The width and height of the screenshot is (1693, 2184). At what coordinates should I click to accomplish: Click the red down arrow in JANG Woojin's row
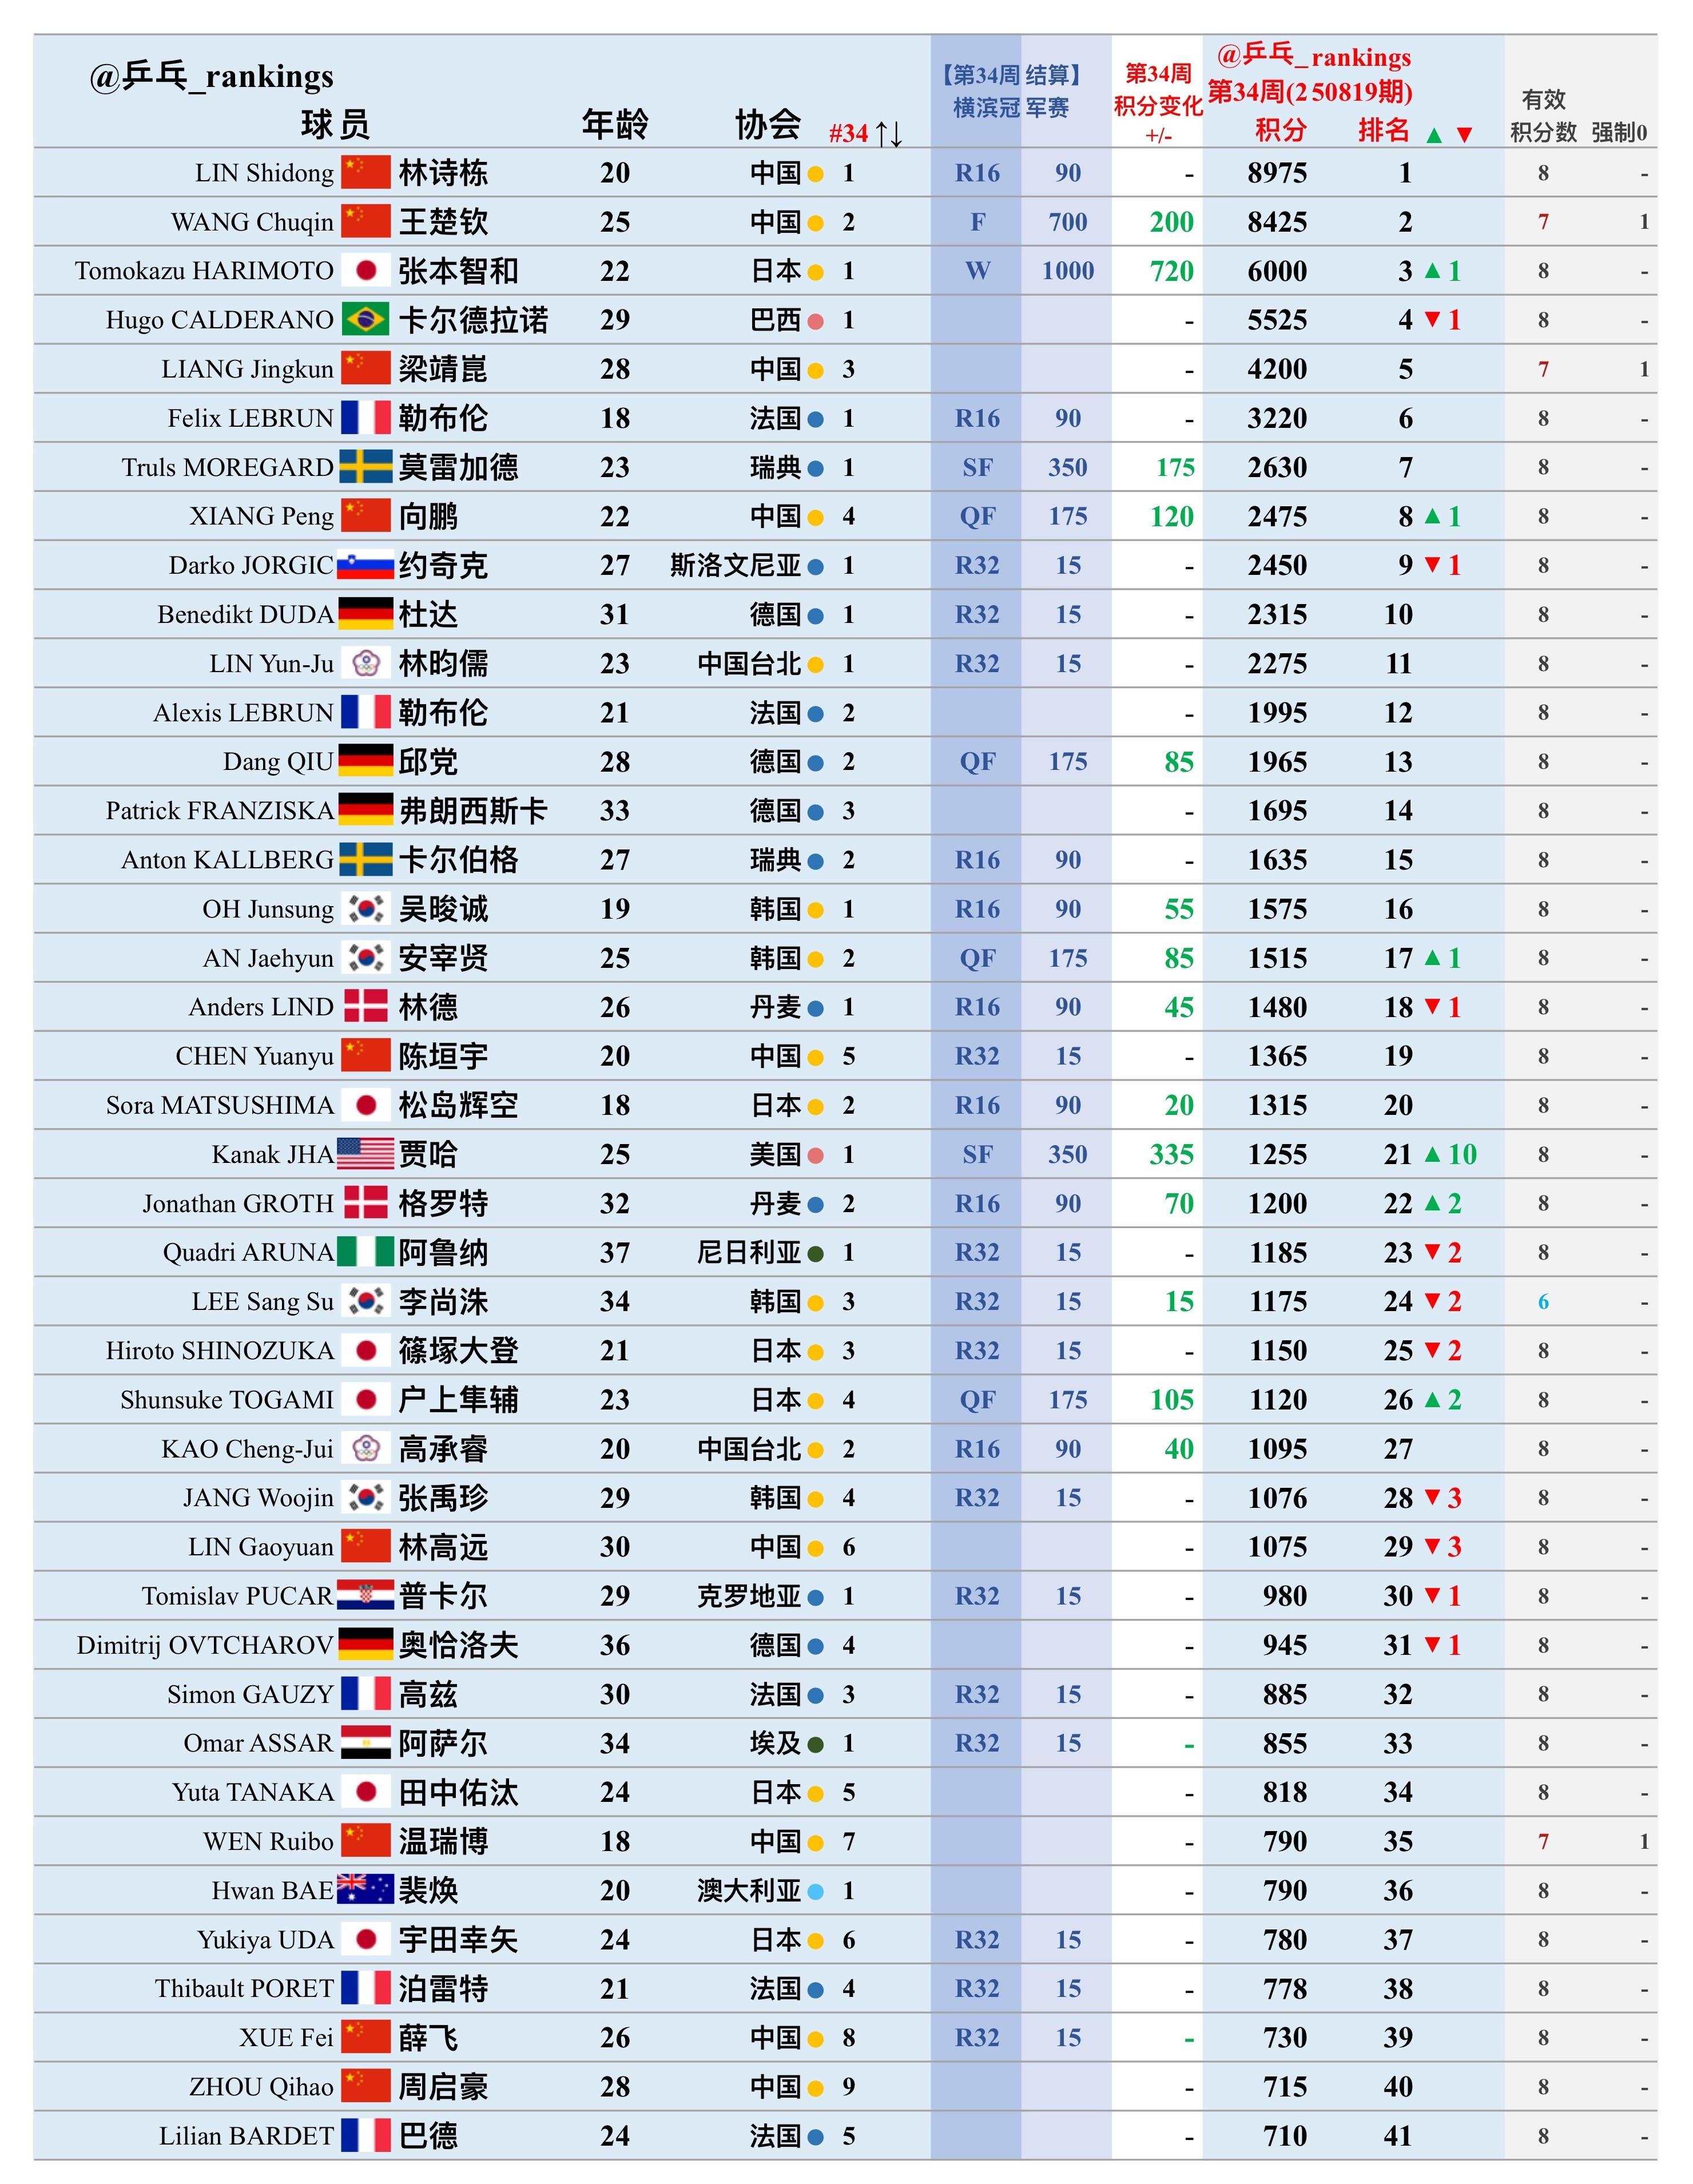[x=1432, y=1498]
